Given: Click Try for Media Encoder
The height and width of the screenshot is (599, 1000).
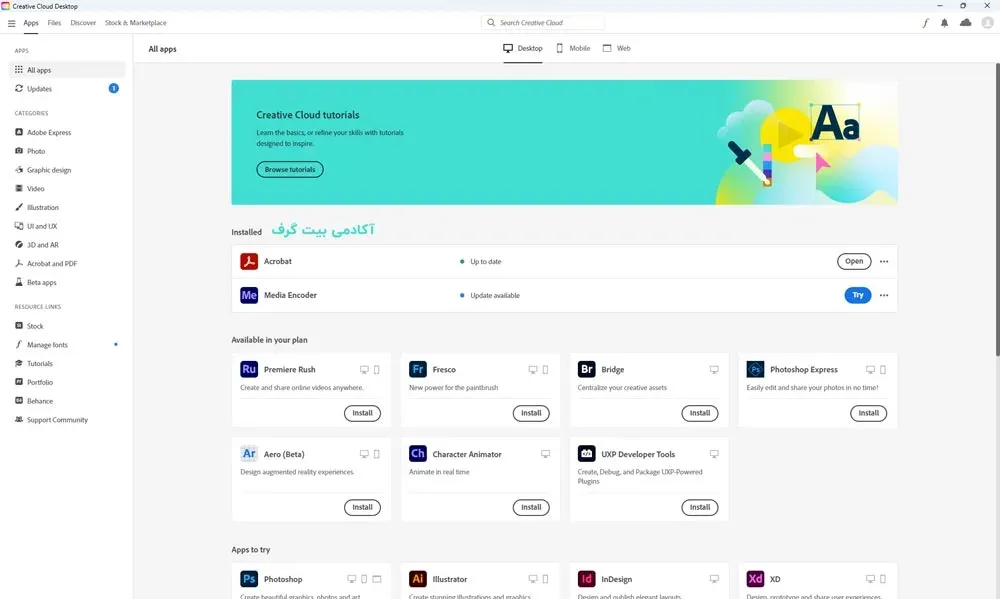Looking at the screenshot, I should click(x=858, y=295).
